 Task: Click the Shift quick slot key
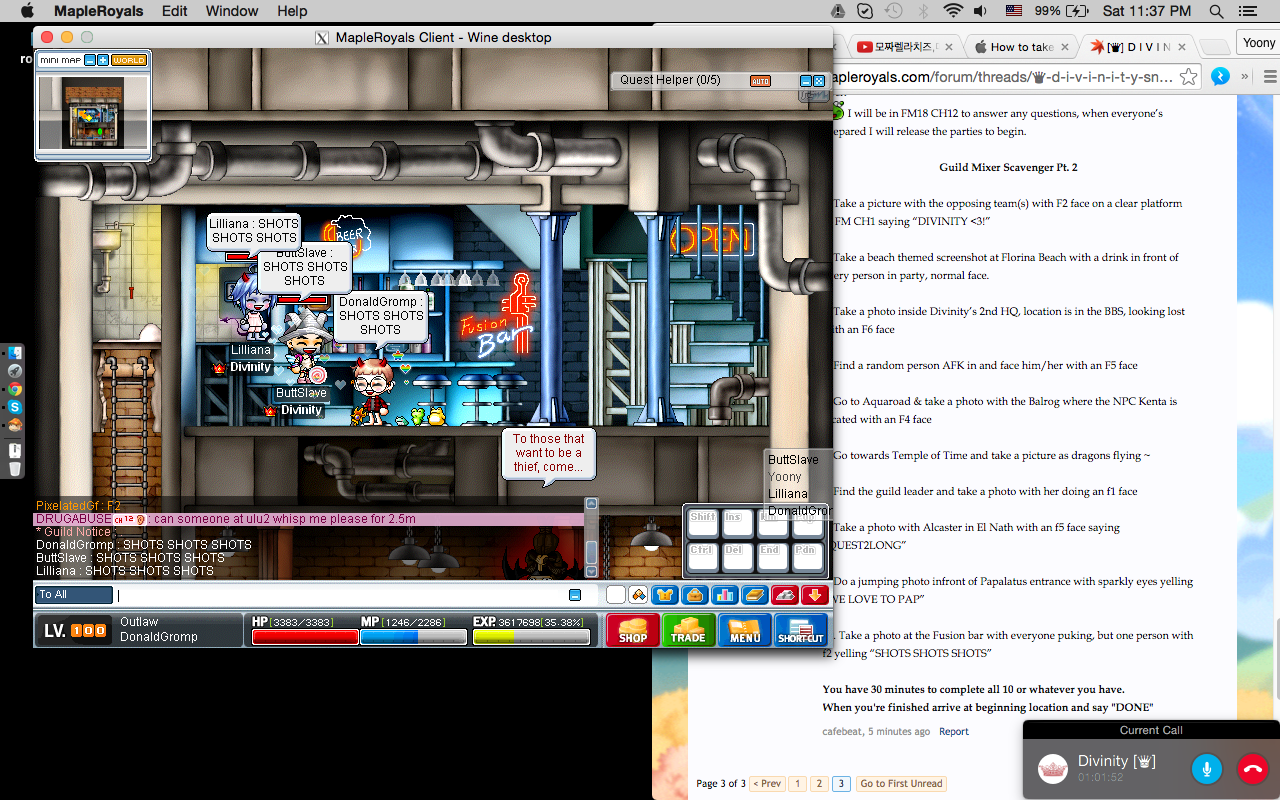pos(703,523)
